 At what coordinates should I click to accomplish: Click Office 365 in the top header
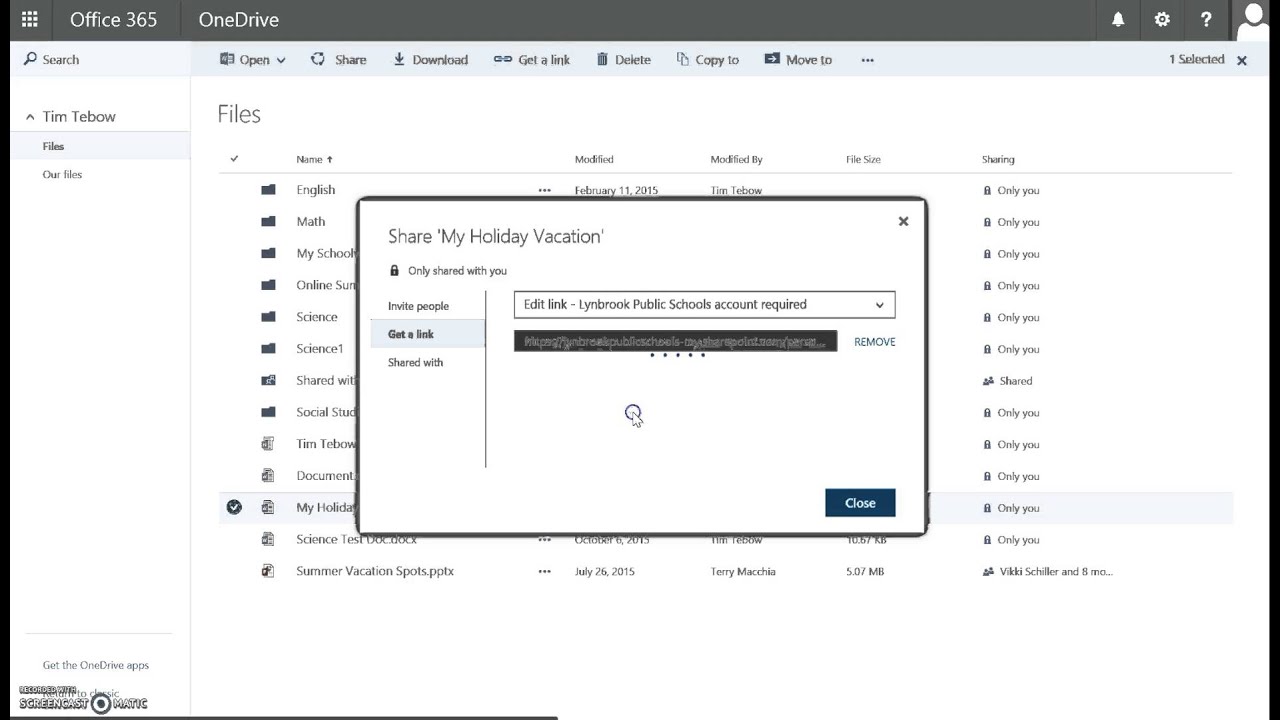(x=113, y=19)
